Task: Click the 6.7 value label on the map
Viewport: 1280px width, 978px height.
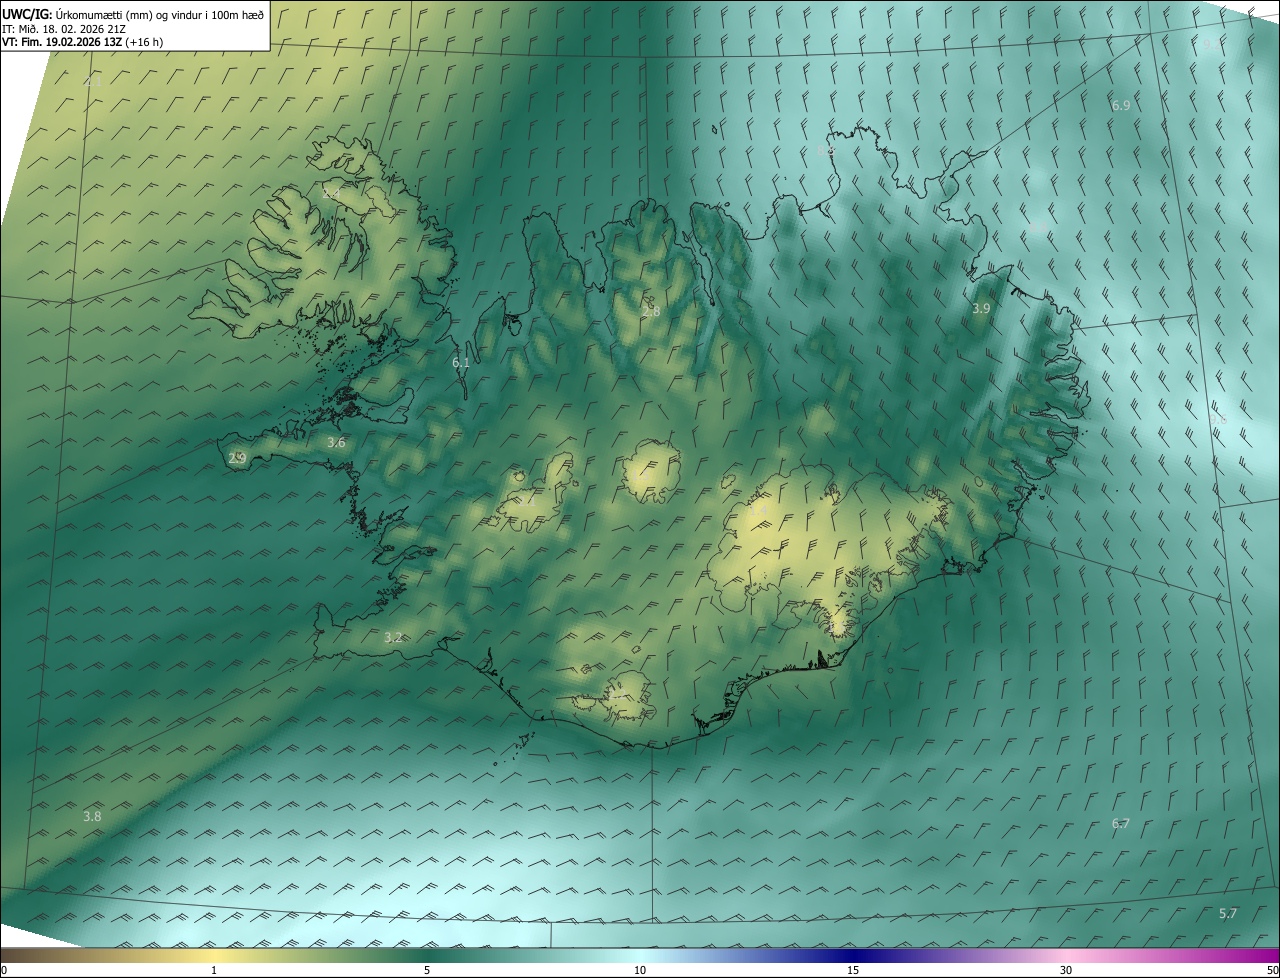Action: pos(1121,823)
